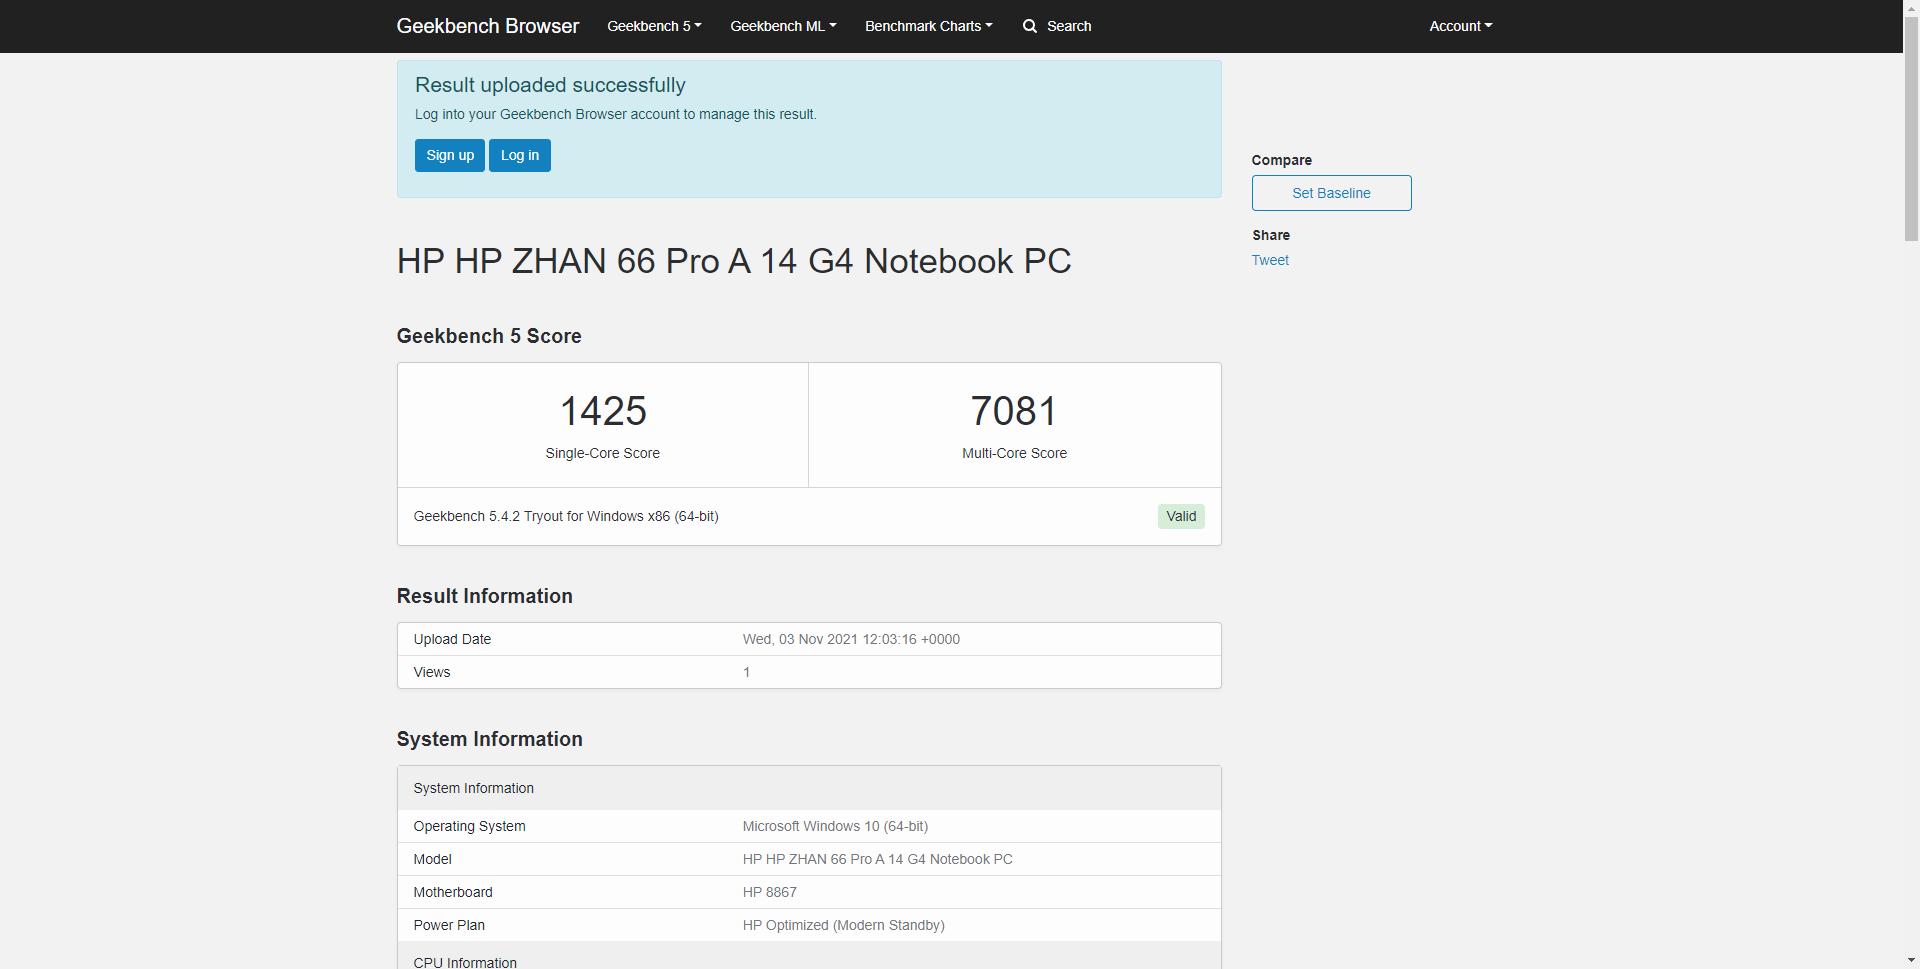Click the HP ZHAN 66 Pro page title
Viewport: 1920px width, 969px height.
(x=733, y=261)
